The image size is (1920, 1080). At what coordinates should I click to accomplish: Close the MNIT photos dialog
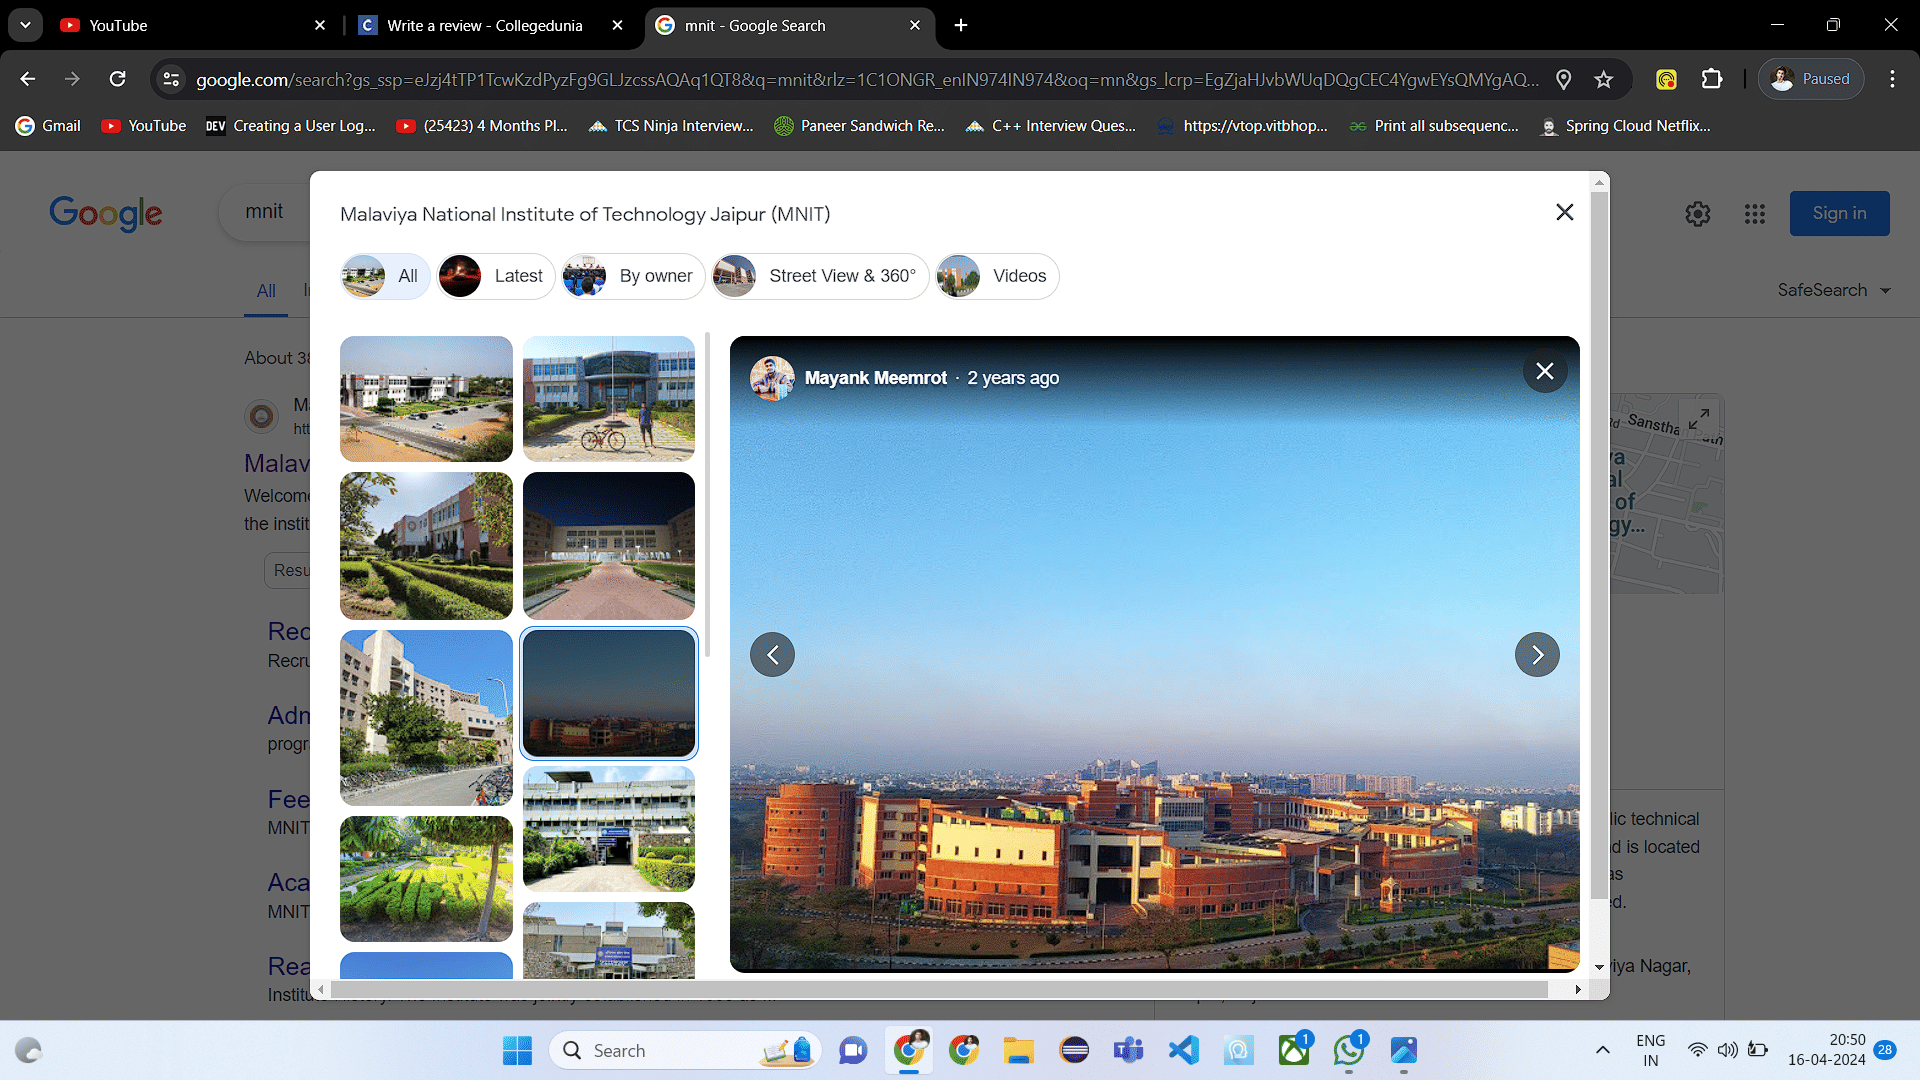pyautogui.click(x=1564, y=212)
